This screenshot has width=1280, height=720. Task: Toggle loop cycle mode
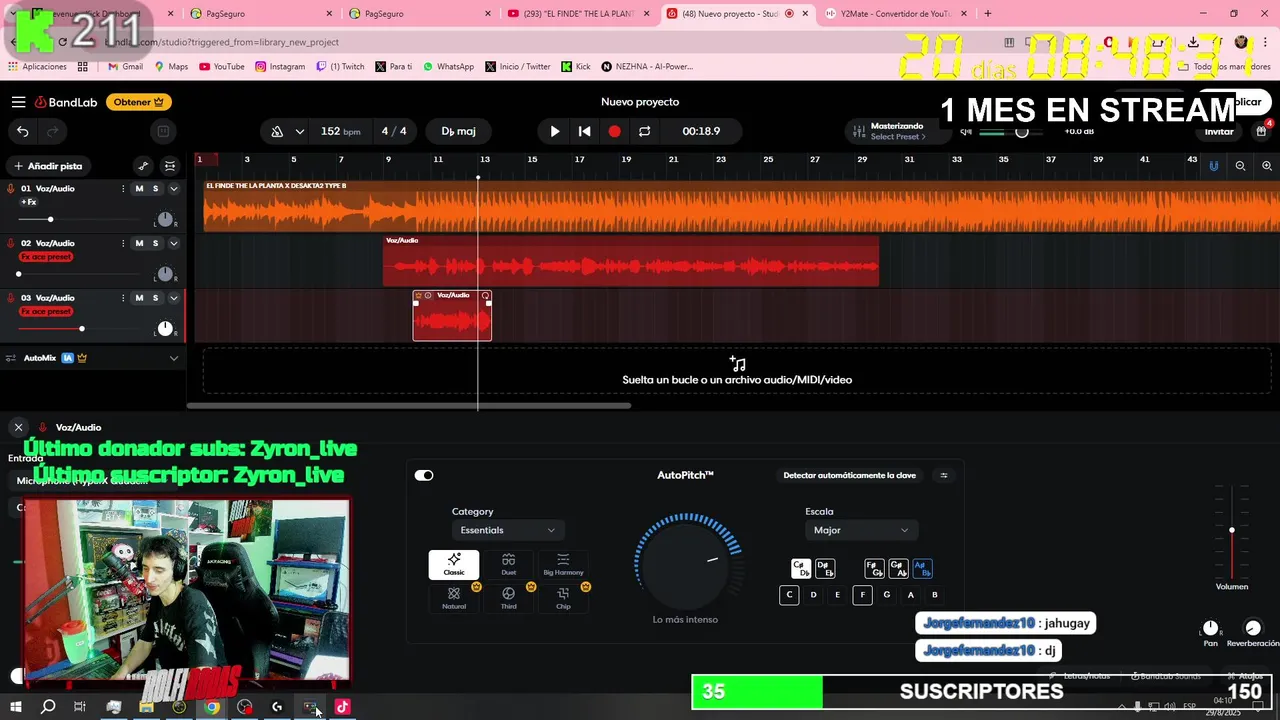[x=645, y=131]
